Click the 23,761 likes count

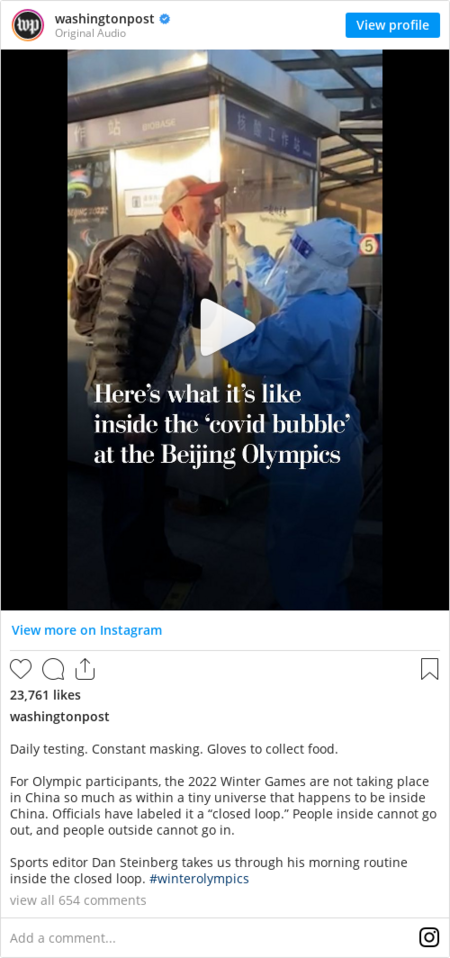coord(45,695)
